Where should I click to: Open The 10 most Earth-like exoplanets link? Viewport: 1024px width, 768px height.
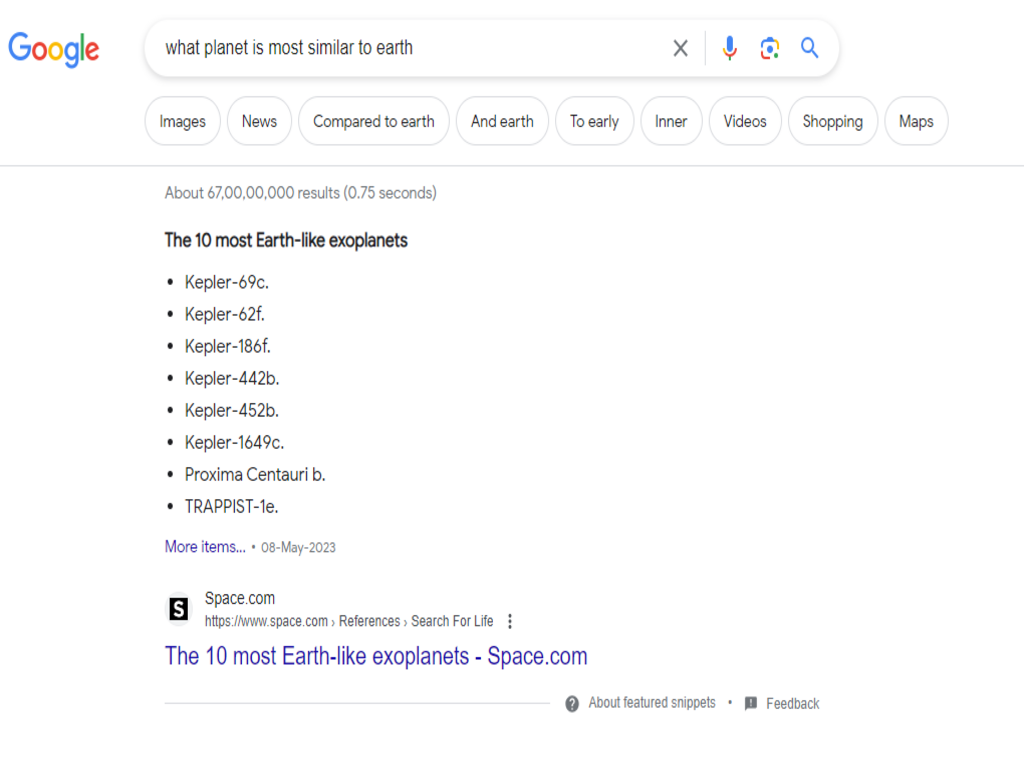tap(376, 656)
